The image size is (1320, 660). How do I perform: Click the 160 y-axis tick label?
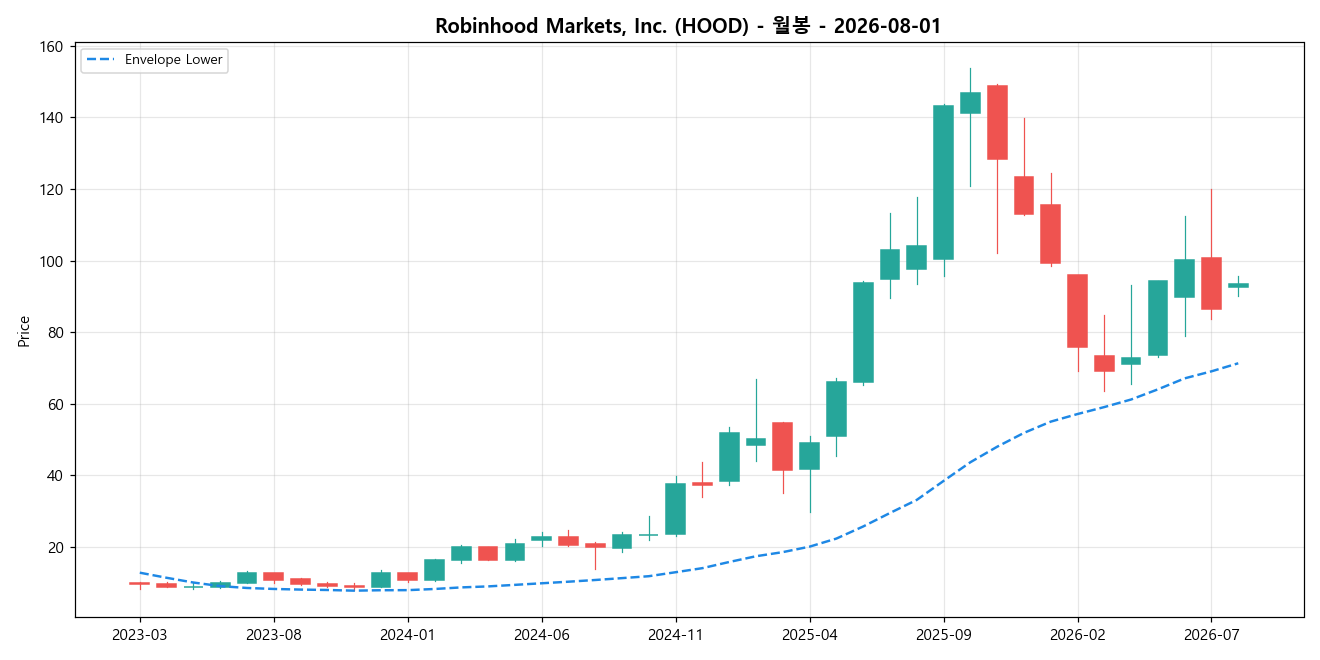53,47
